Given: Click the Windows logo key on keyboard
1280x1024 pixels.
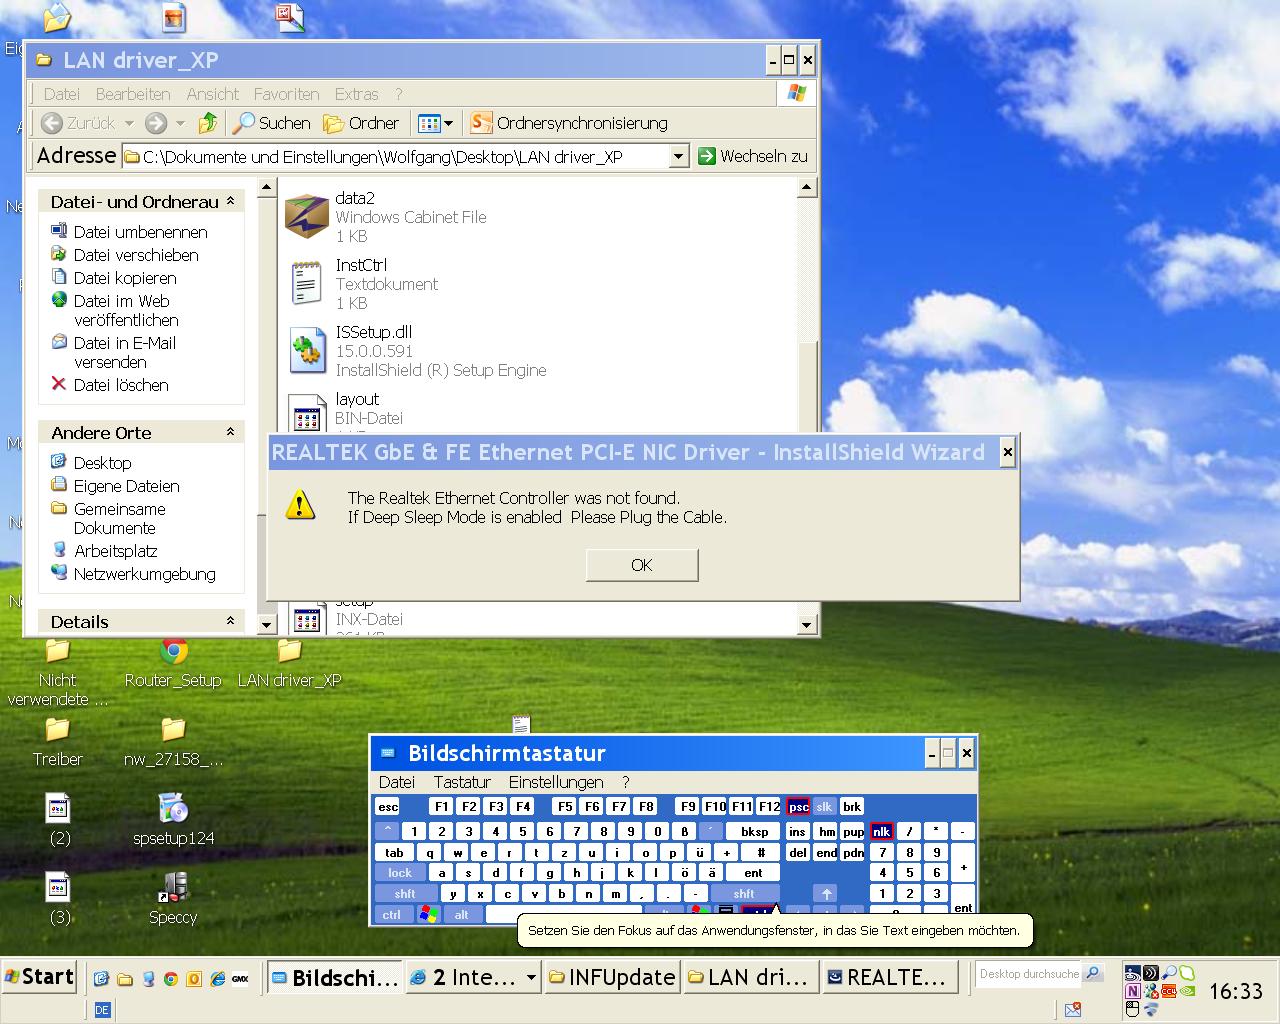Looking at the screenshot, I should [x=428, y=914].
